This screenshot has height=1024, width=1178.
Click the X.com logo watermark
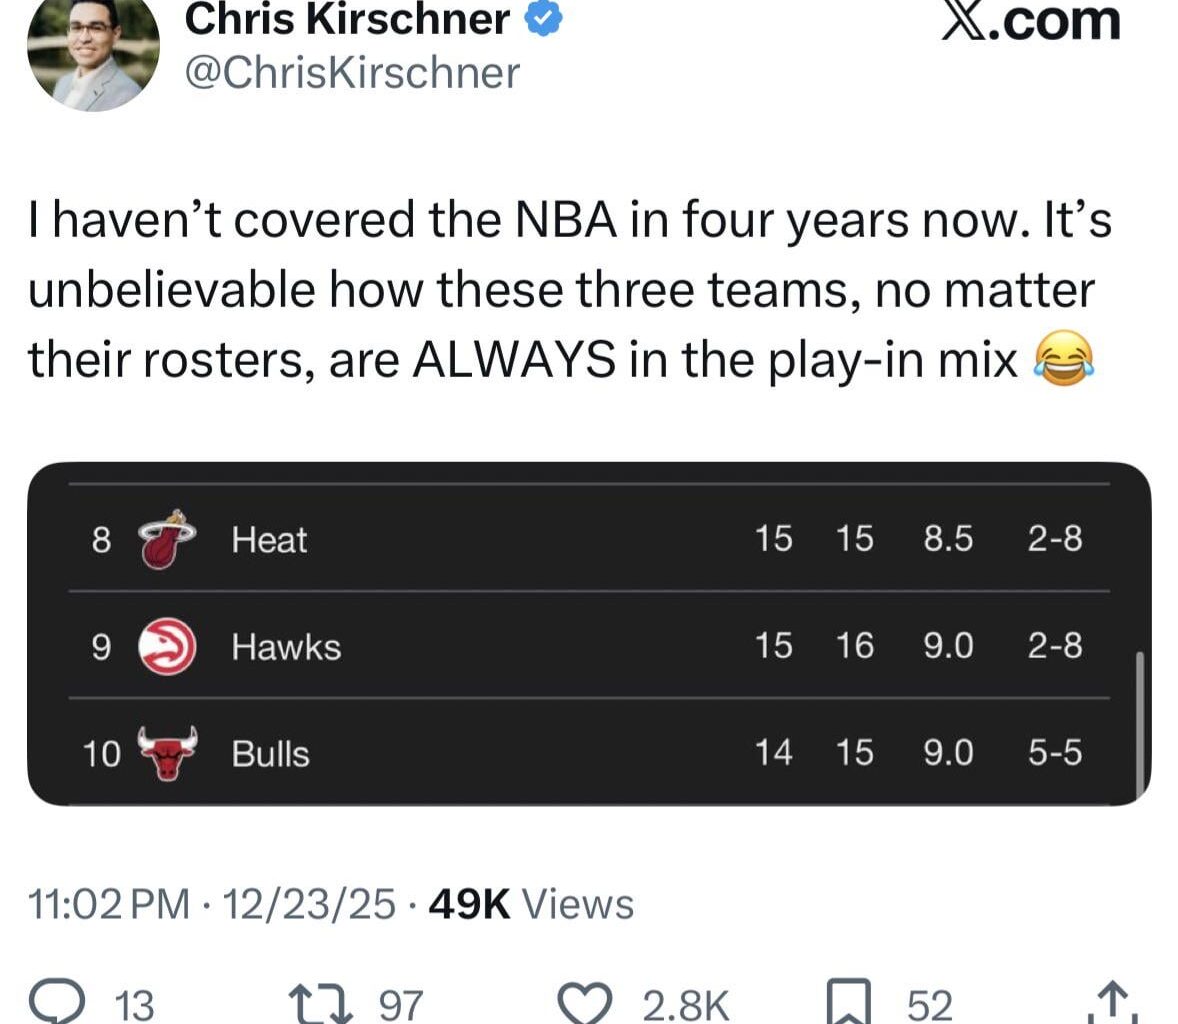coord(1031,22)
